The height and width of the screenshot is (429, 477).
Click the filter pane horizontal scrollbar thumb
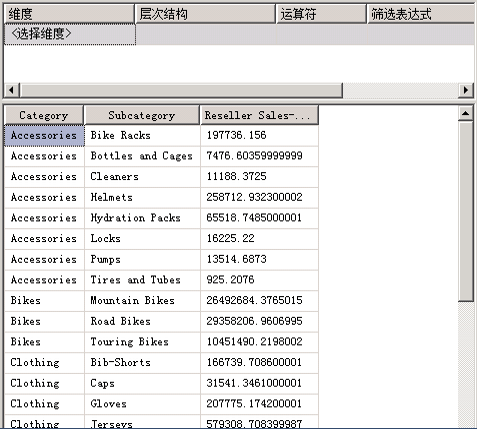[x=181, y=90]
